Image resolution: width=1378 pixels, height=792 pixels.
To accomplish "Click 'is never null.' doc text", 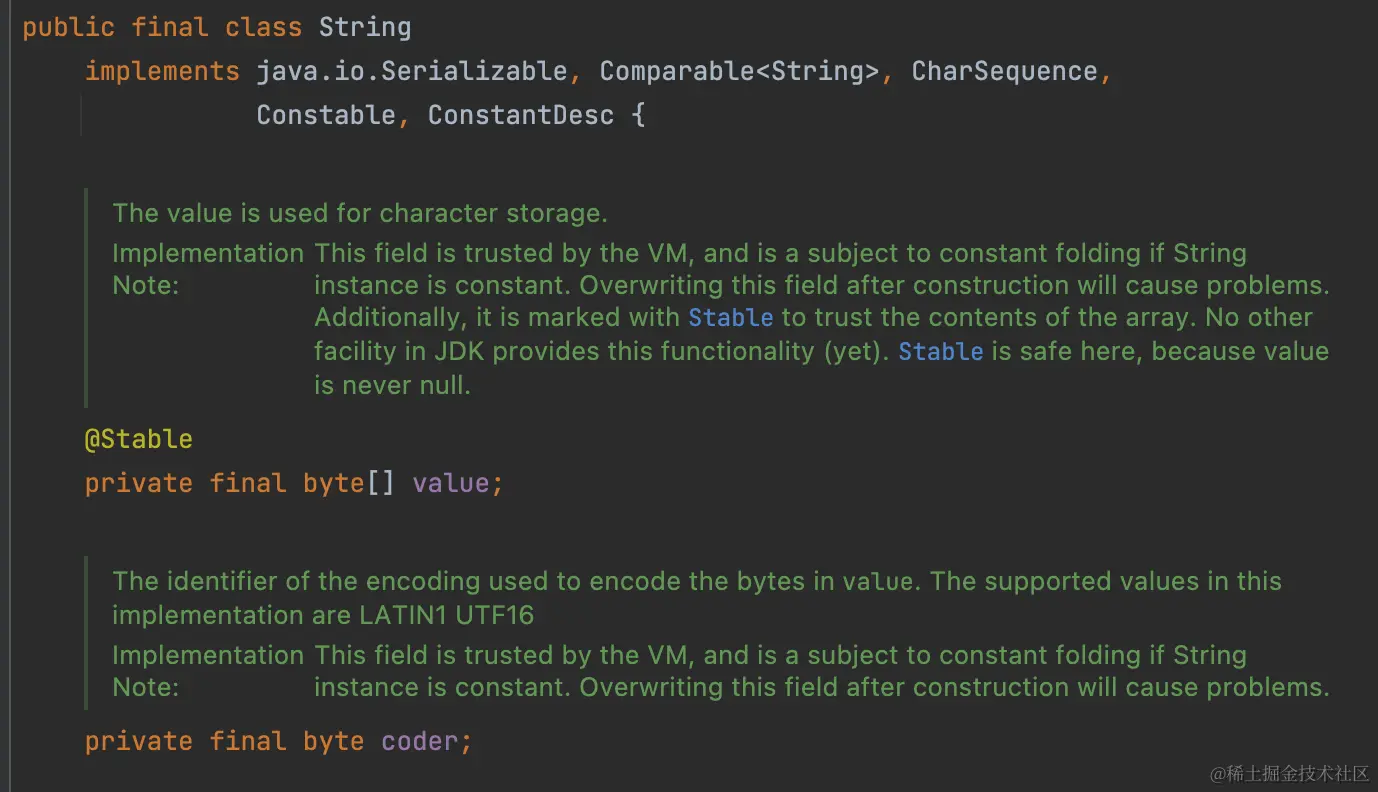I will [392, 385].
